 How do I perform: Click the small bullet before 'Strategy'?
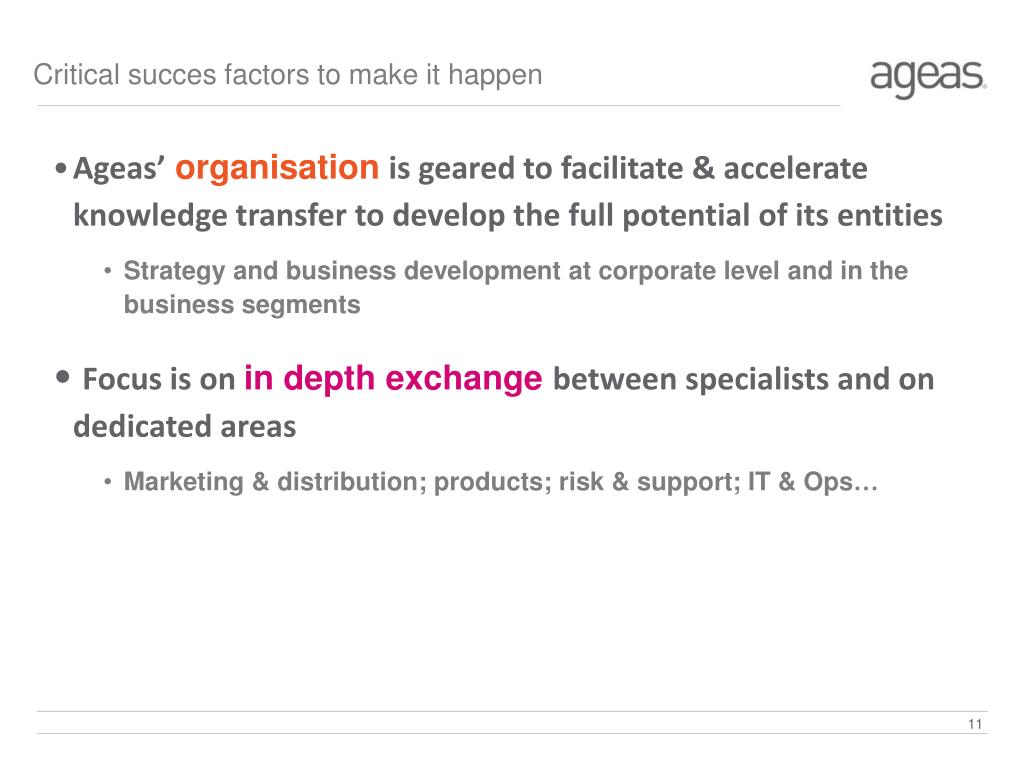pyautogui.click(x=108, y=271)
